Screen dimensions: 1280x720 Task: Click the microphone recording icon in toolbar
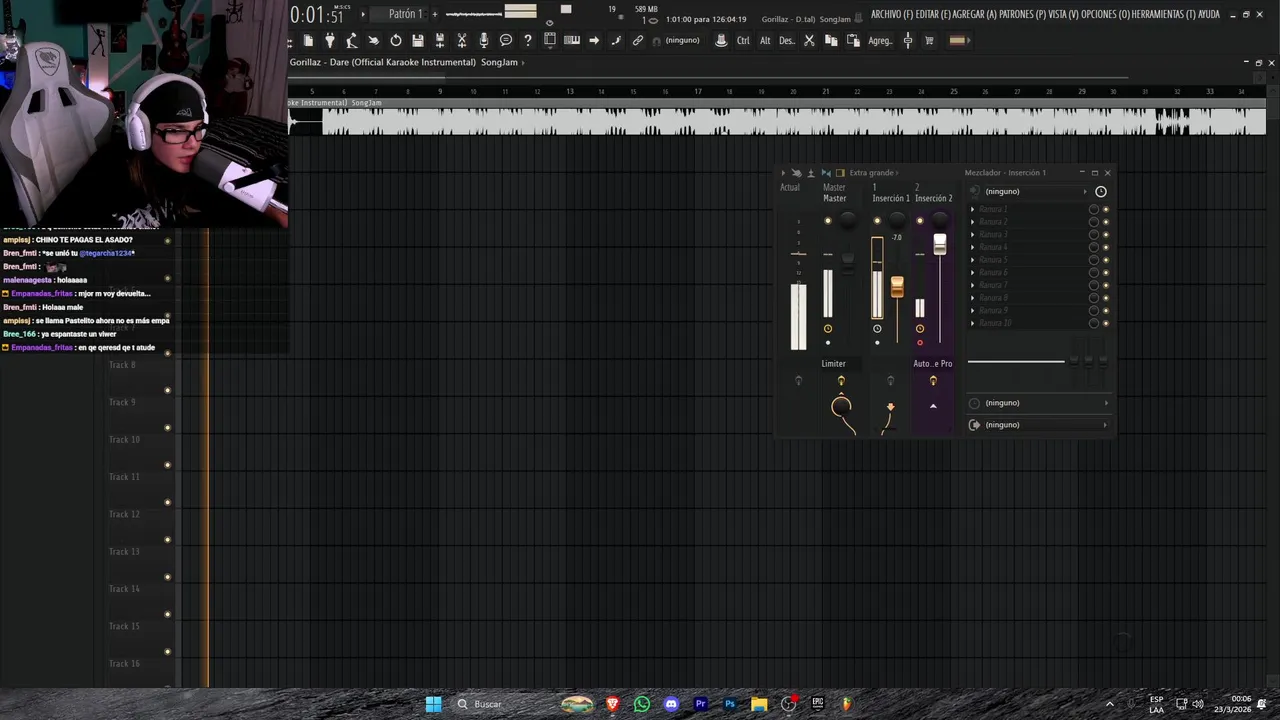(x=484, y=40)
